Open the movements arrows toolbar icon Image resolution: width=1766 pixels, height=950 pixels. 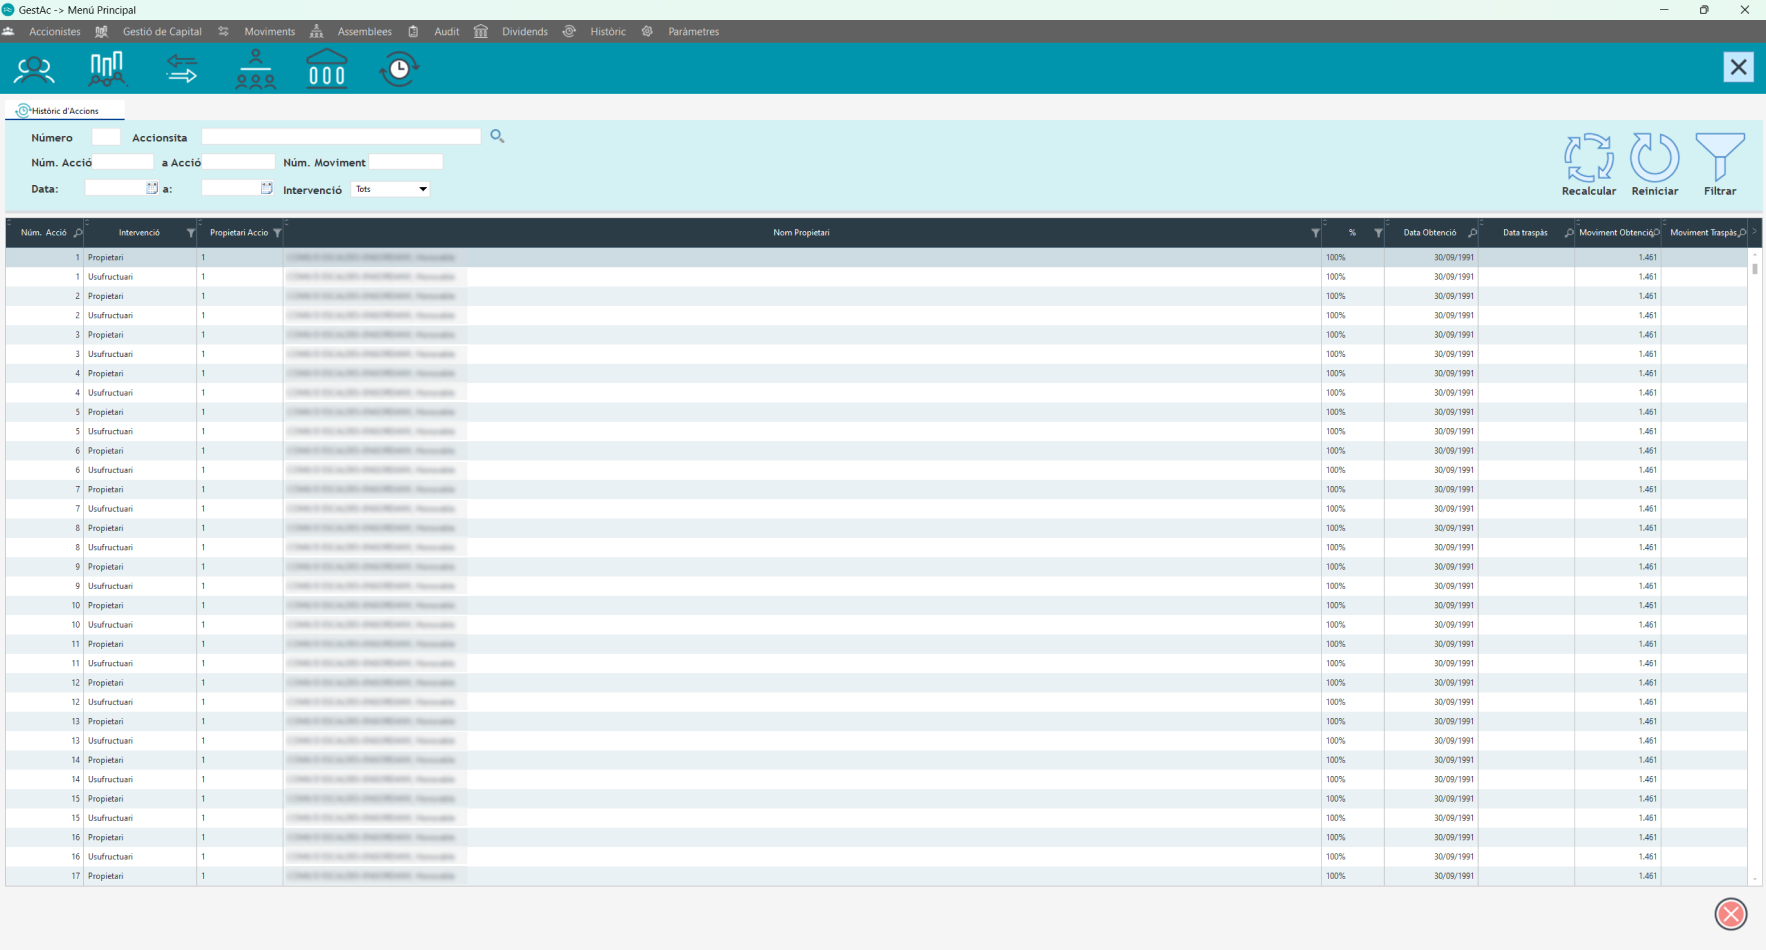point(181,69)
